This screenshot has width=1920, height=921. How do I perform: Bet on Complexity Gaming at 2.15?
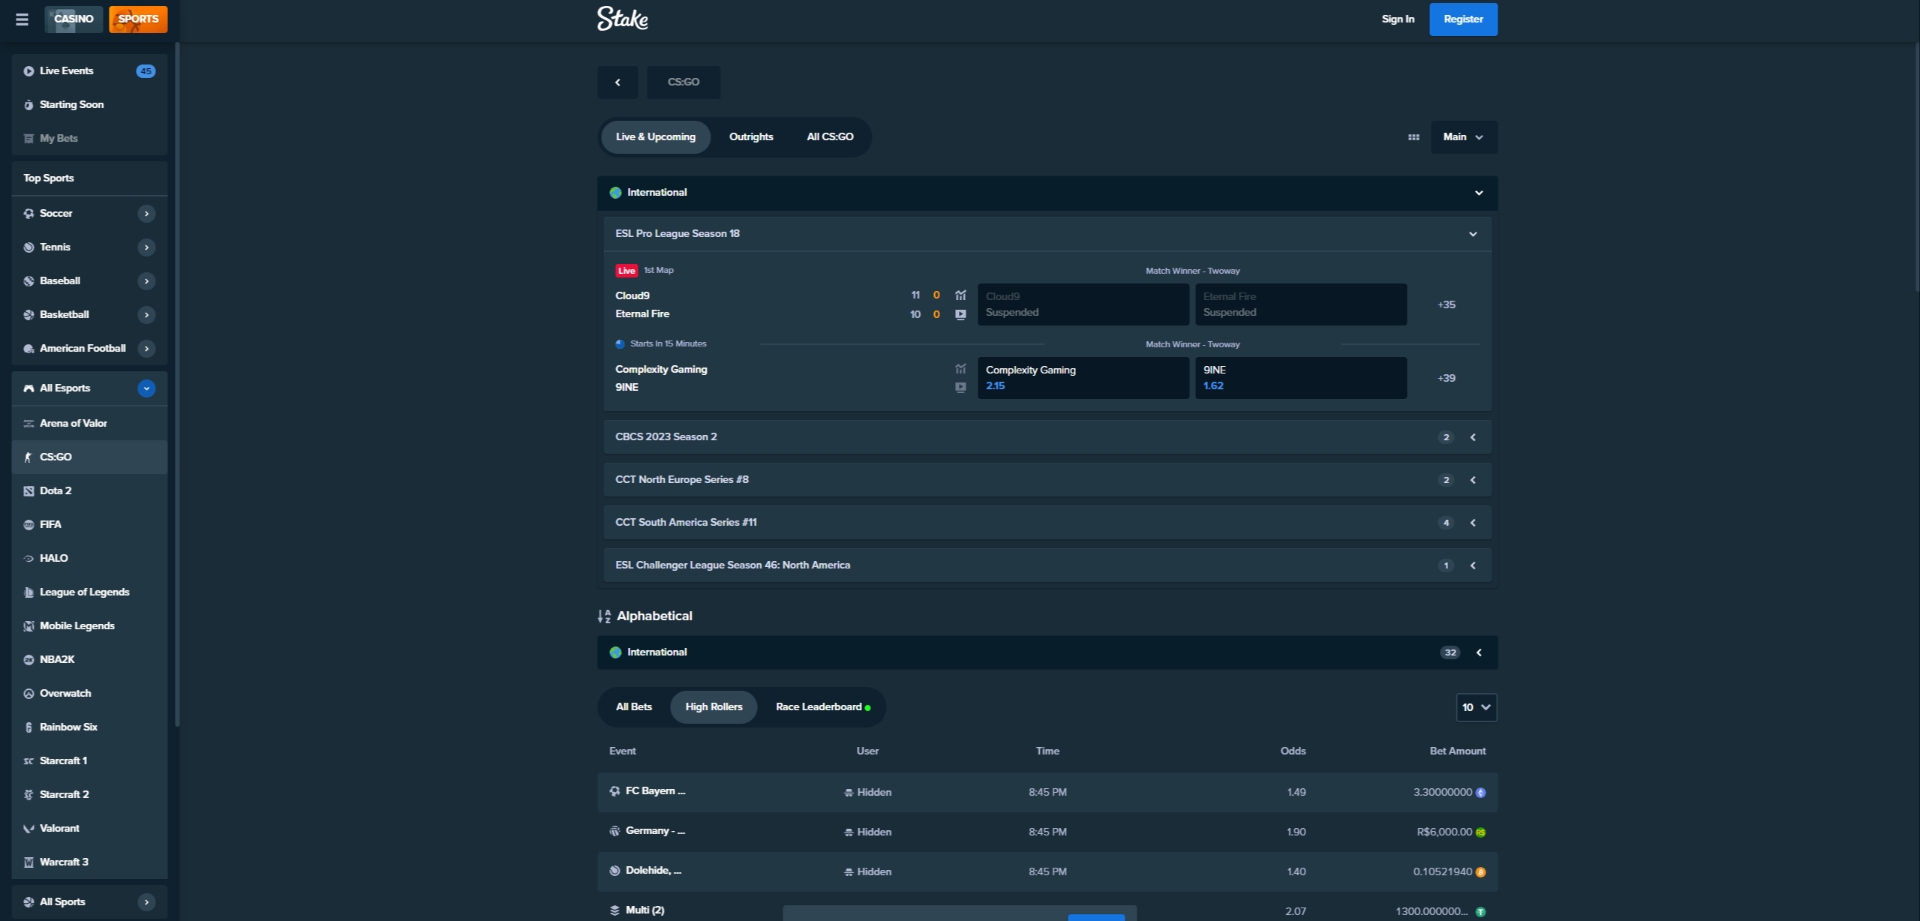(1083, 378)
